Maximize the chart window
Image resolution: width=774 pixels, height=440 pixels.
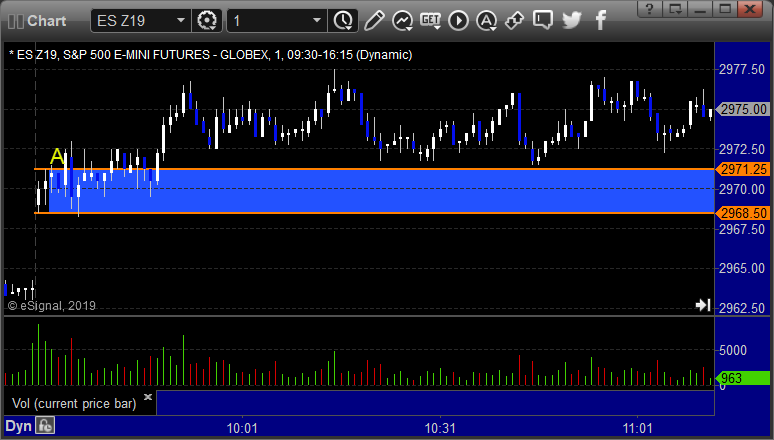click(725, 9)
